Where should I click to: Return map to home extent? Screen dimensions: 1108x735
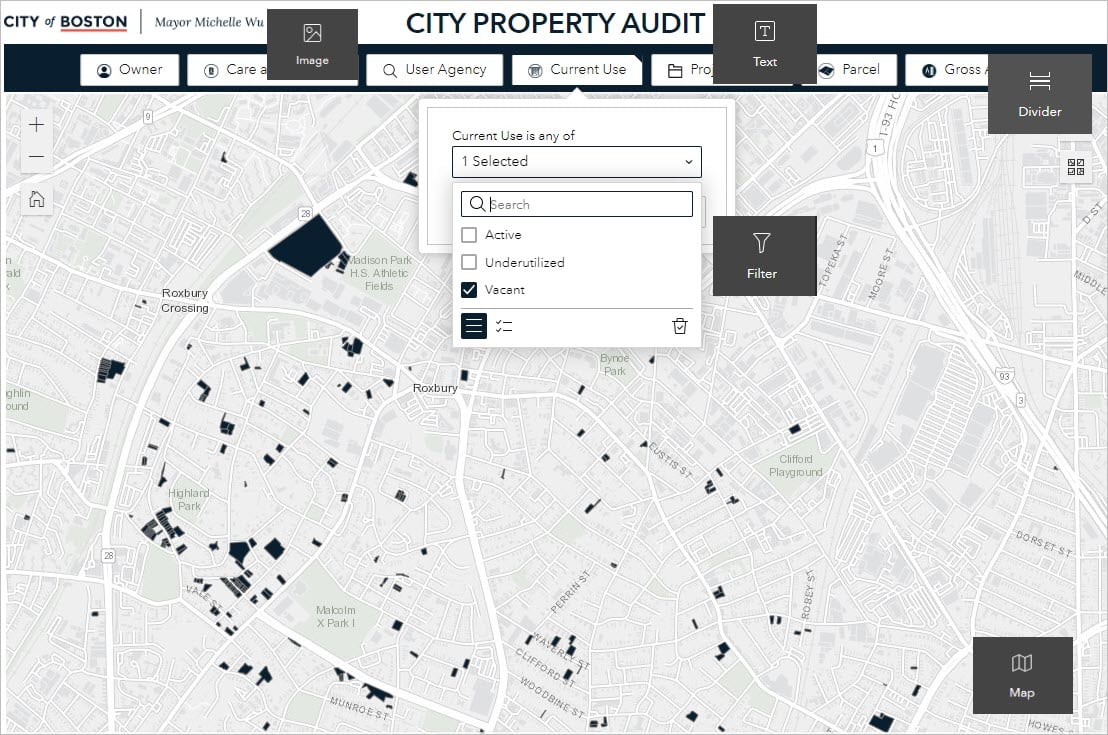click(x=36, y=199)
